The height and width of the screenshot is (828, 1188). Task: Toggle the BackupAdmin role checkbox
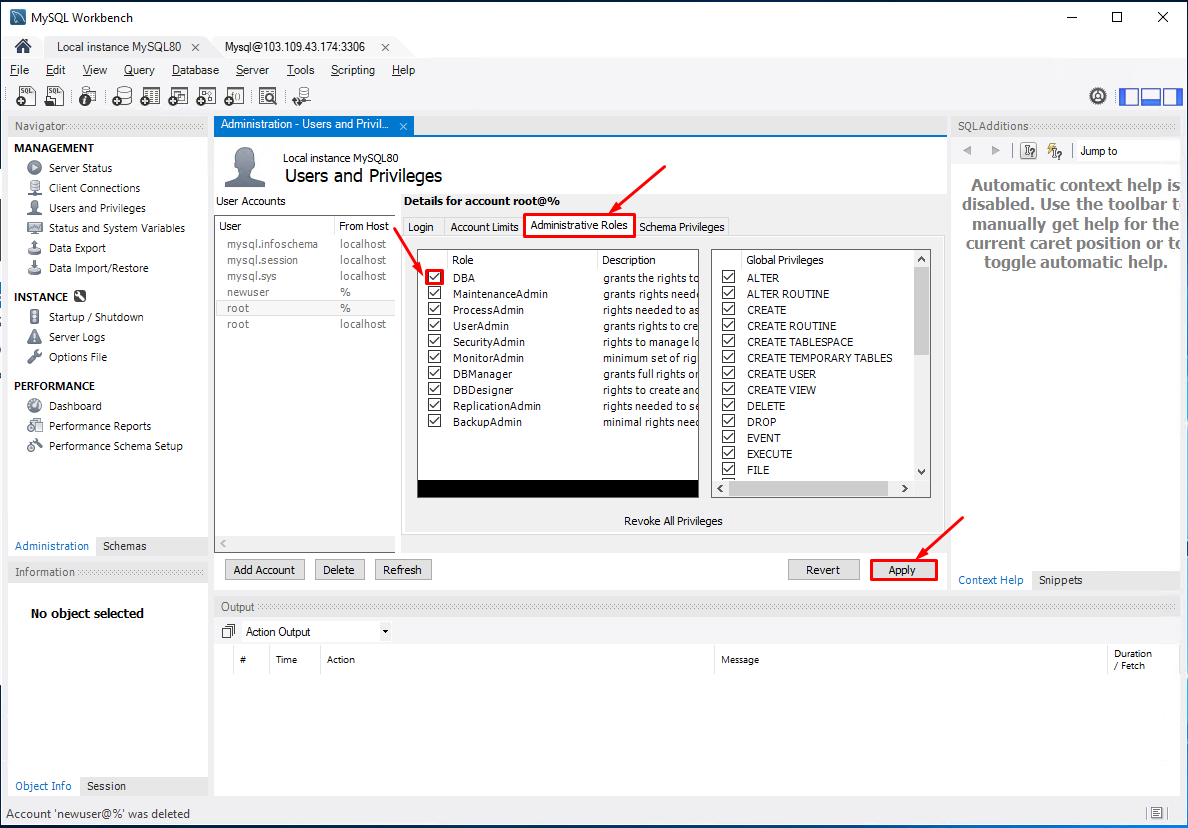pos(434,421)
